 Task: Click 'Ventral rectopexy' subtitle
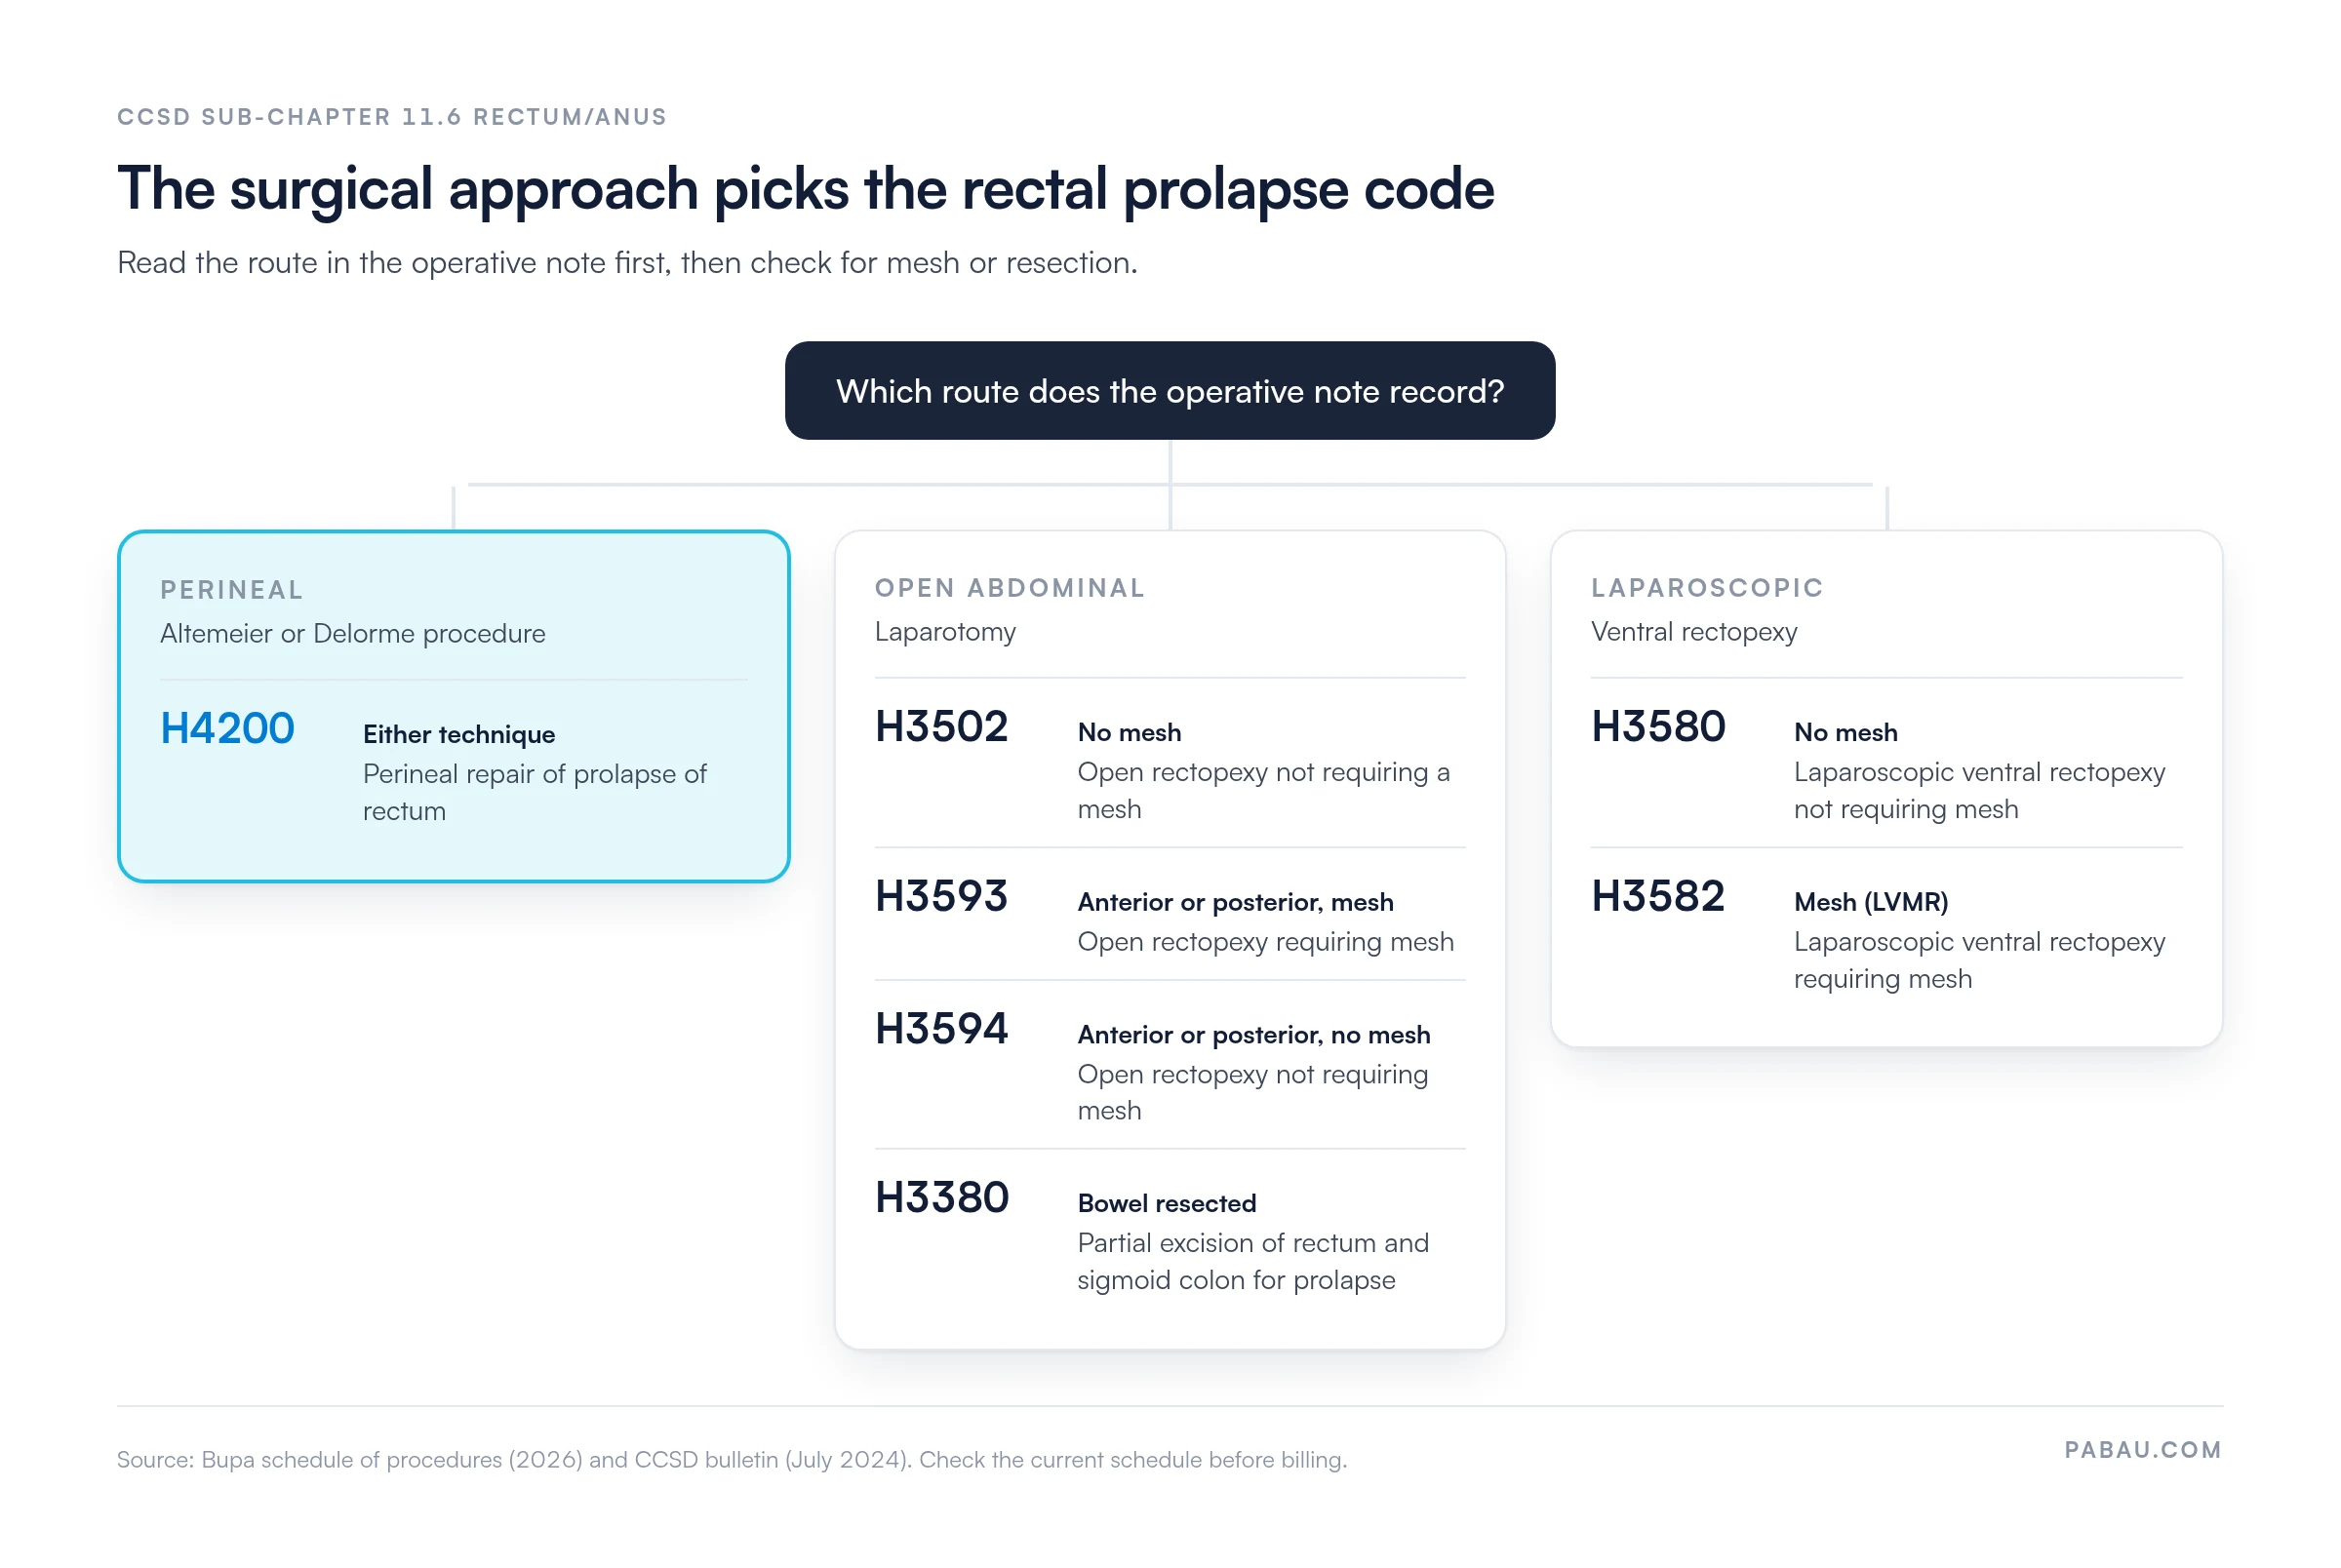(1694, 632)
